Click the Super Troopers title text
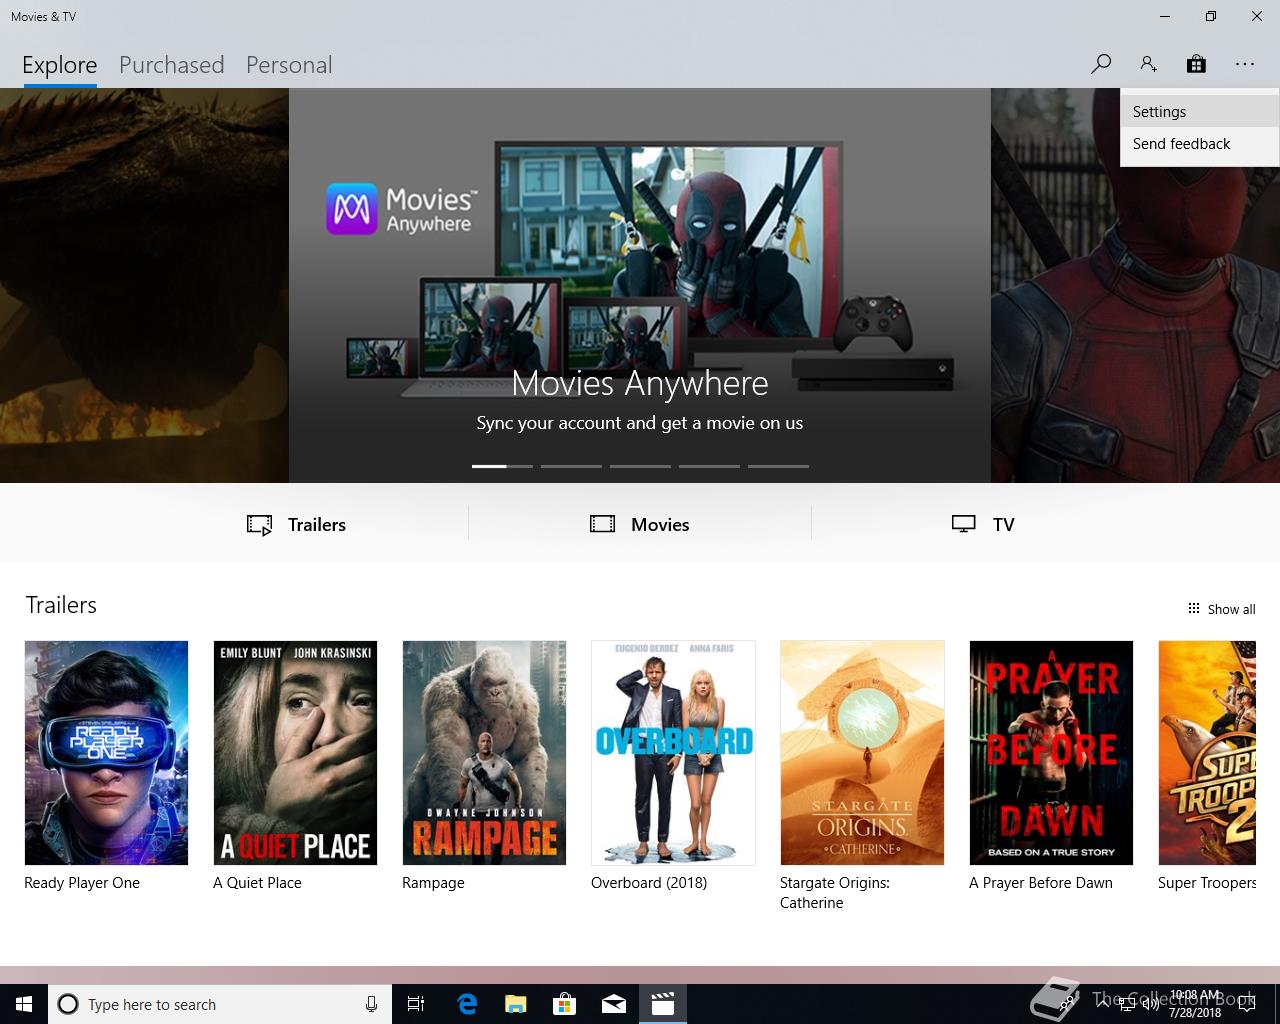The height and width of the screenshot is (1024, 1280). [1207, 883]
